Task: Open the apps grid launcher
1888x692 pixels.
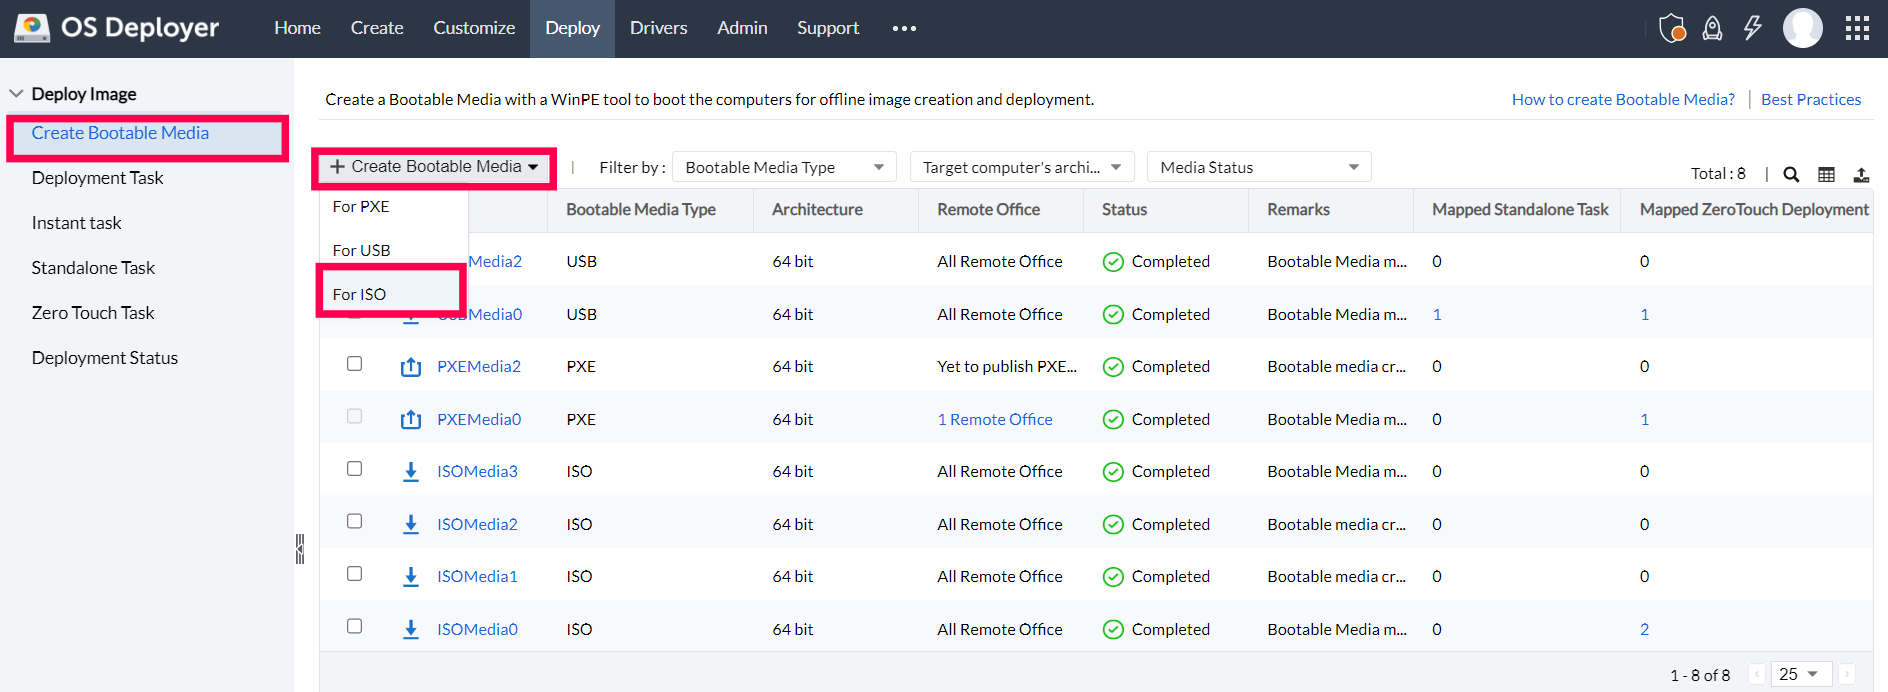Action: click(x=1857, y=28)
